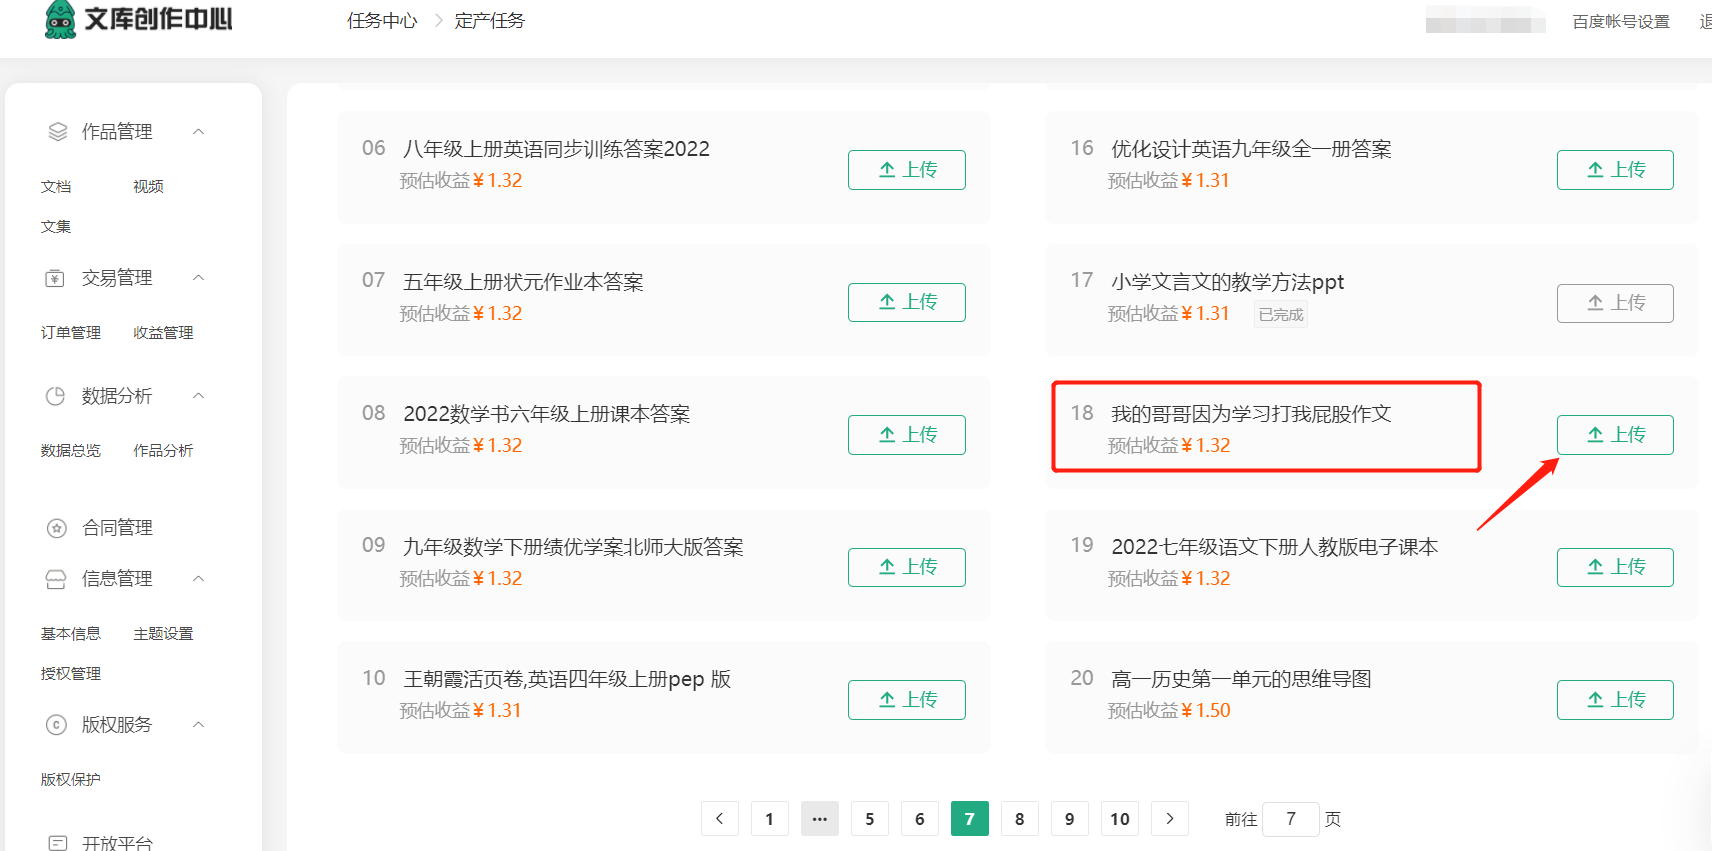Click 定产任务 breadcrumb
1712x851 pixels.
(x=489, y=21)
